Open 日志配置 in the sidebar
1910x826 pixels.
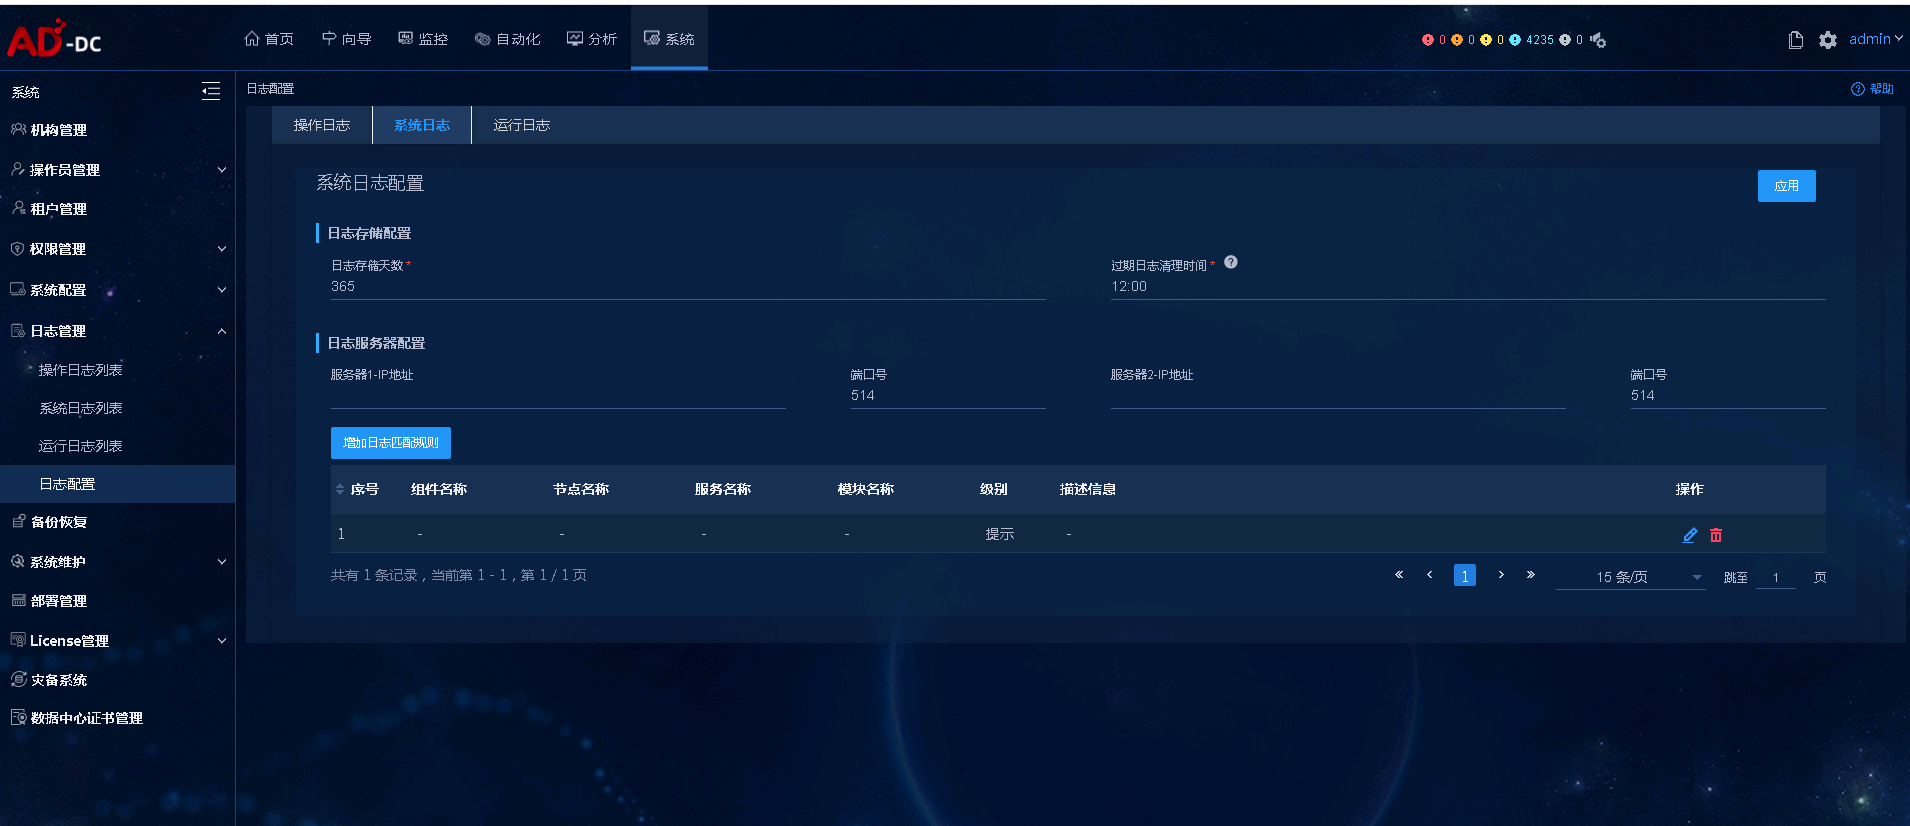[117, 484]
